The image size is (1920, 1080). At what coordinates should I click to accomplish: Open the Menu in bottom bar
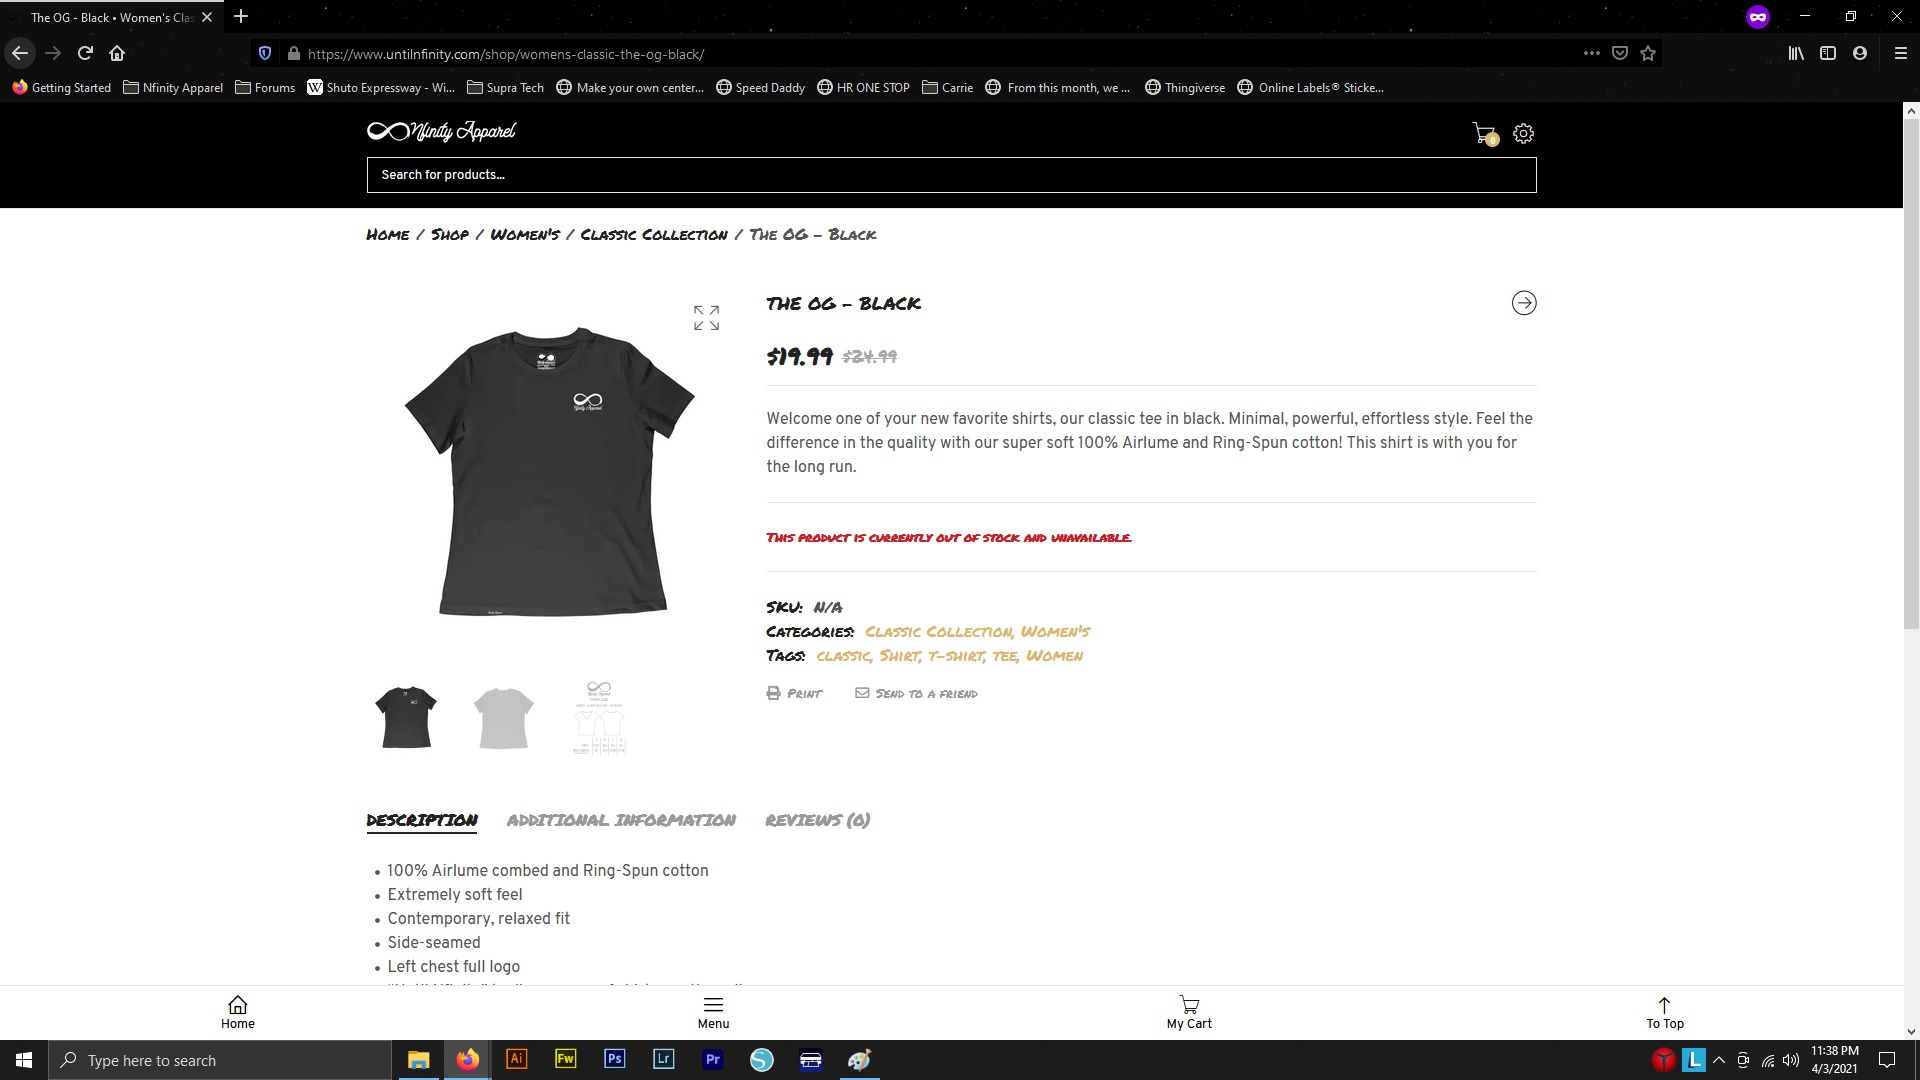pos(713,1012)
